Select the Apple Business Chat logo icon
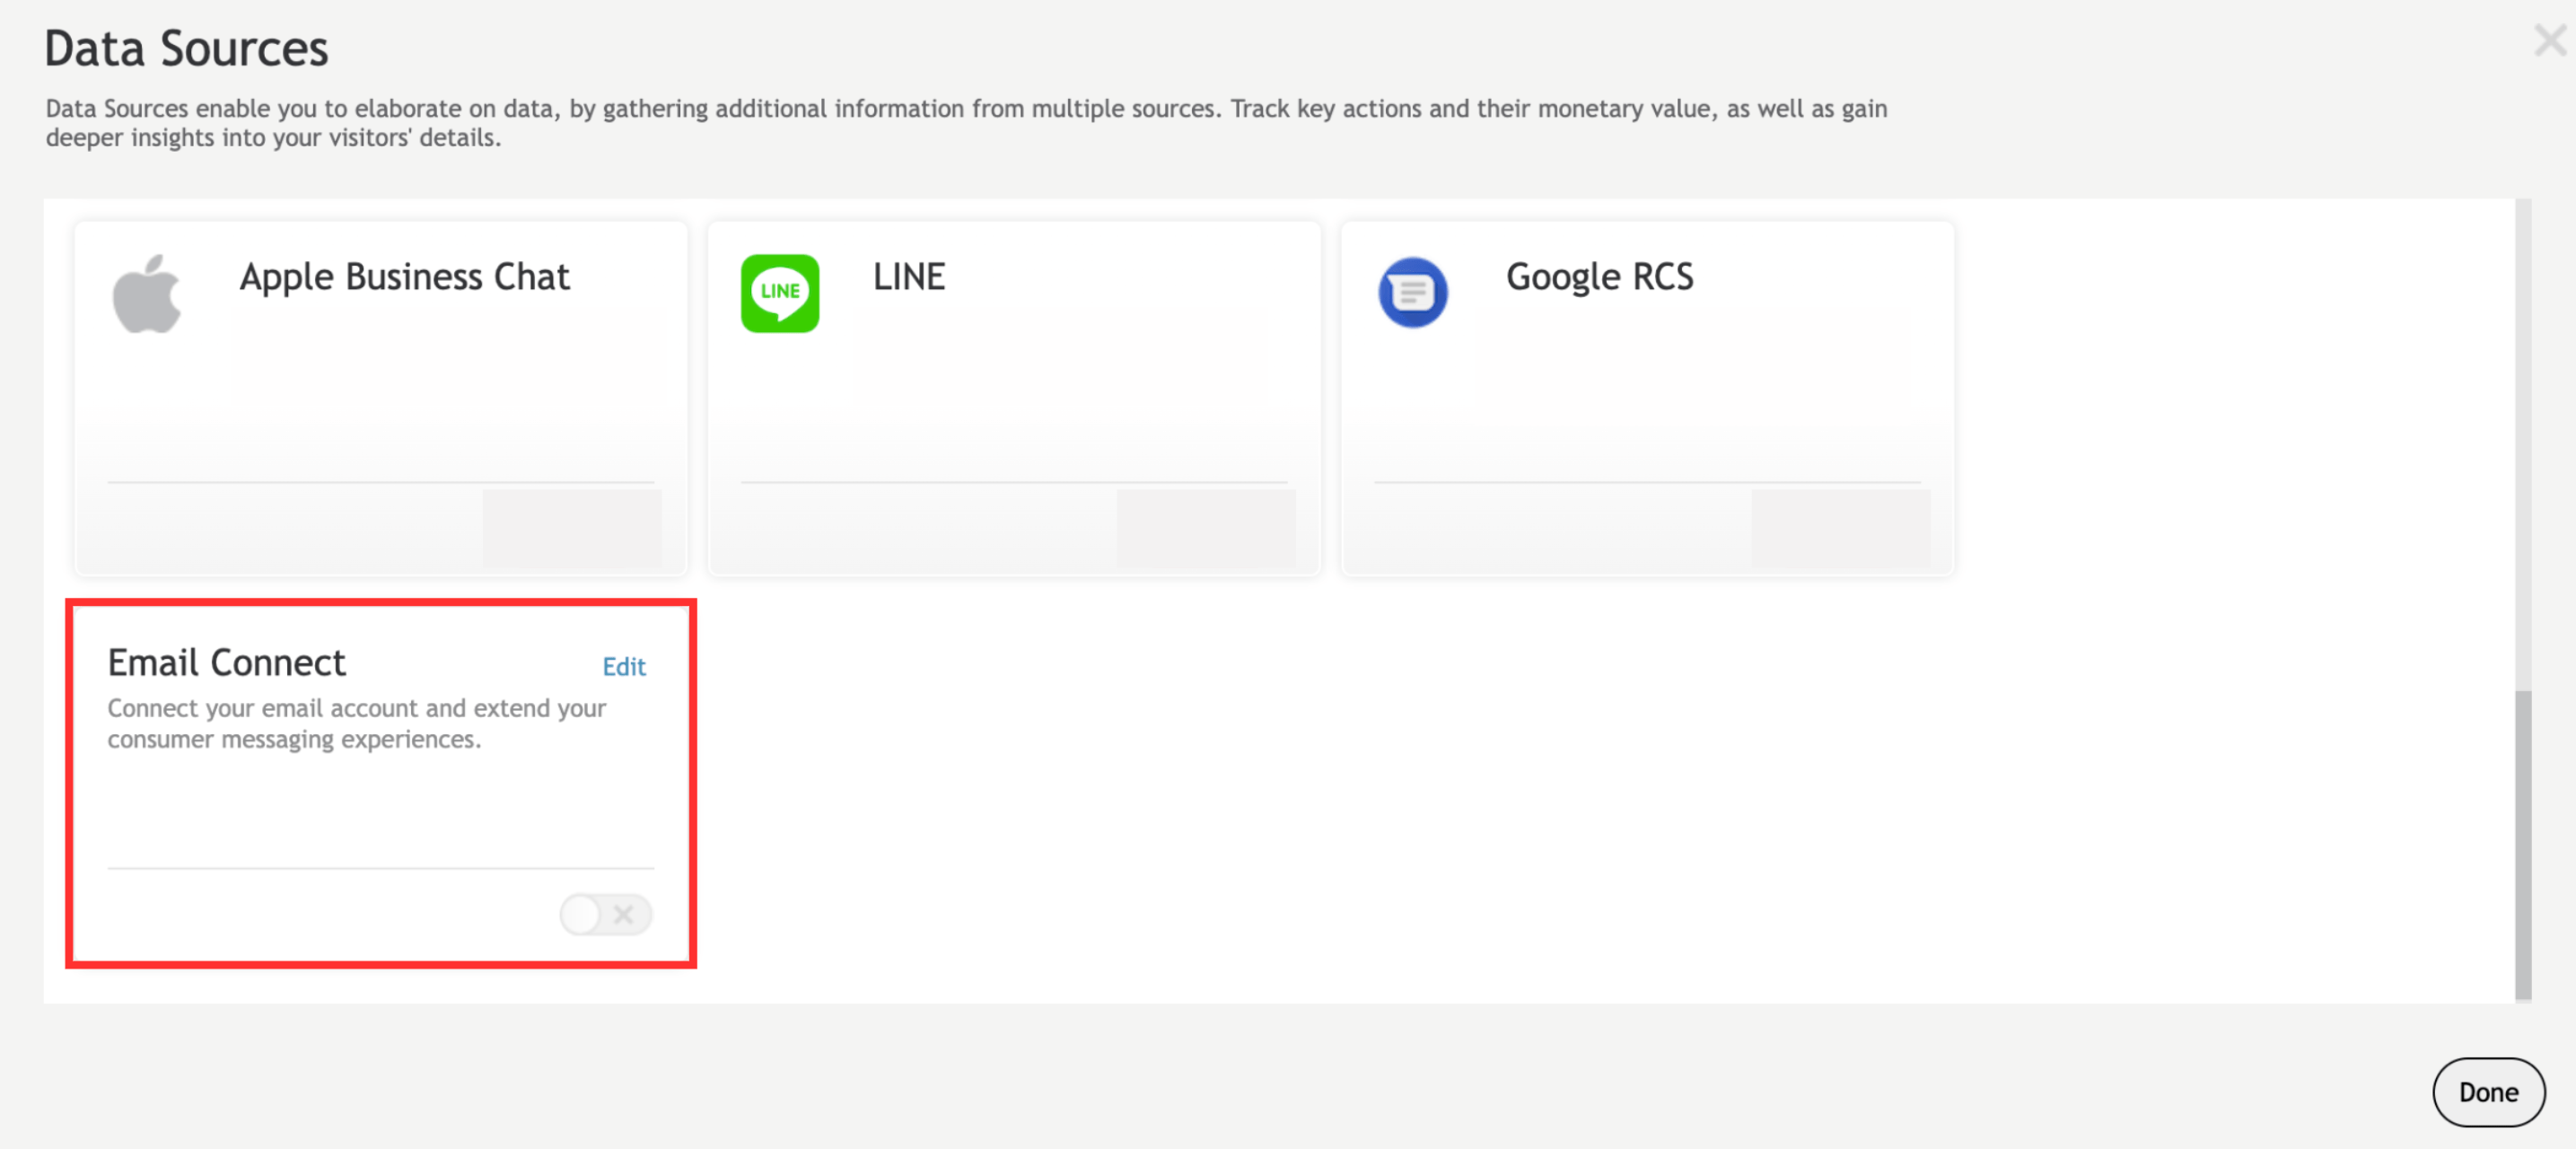This screenshot has height=1149, width=2576. pos(148,291)
